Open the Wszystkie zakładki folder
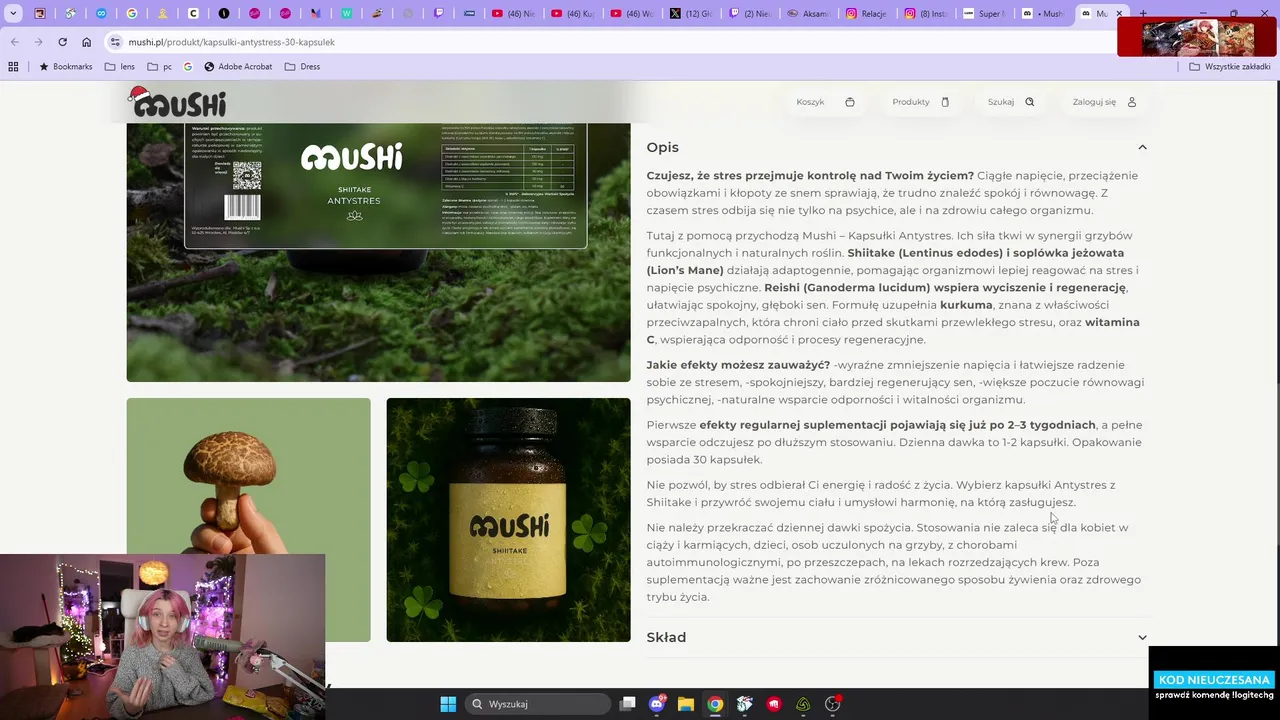Screen dimensions: 1280x720 1229,67
